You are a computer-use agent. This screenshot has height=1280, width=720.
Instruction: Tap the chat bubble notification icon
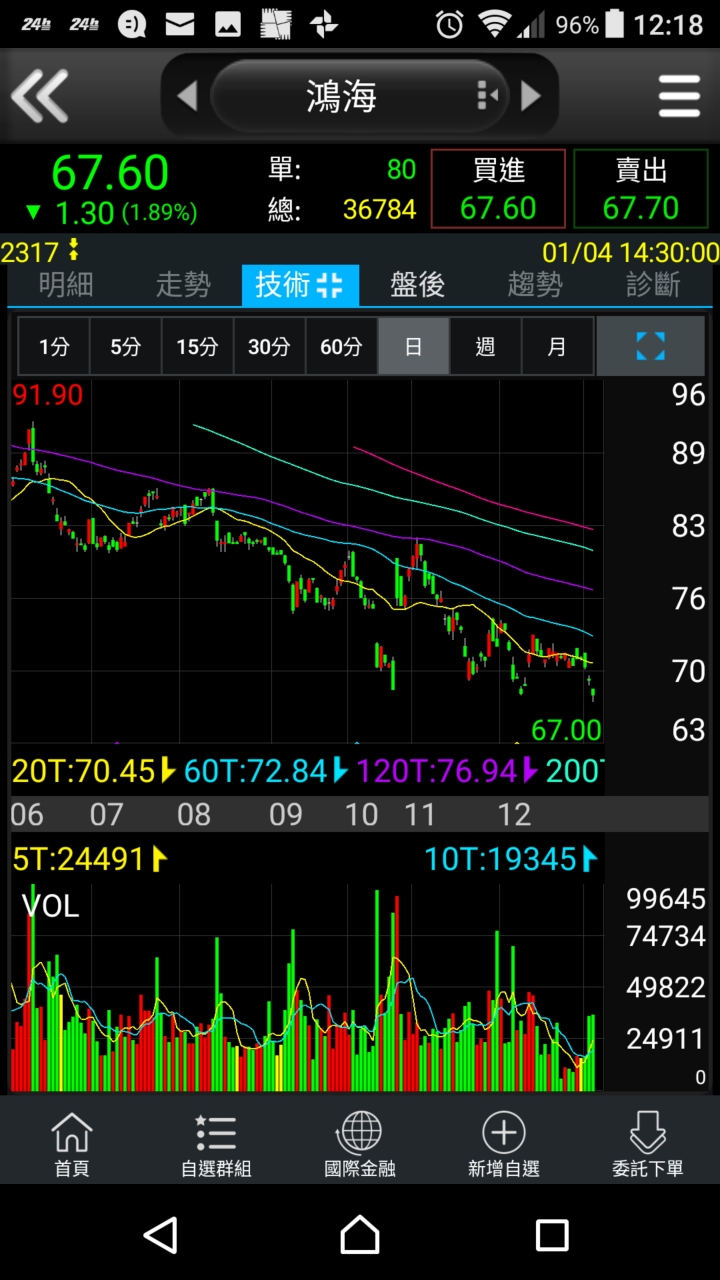point(132,24)
